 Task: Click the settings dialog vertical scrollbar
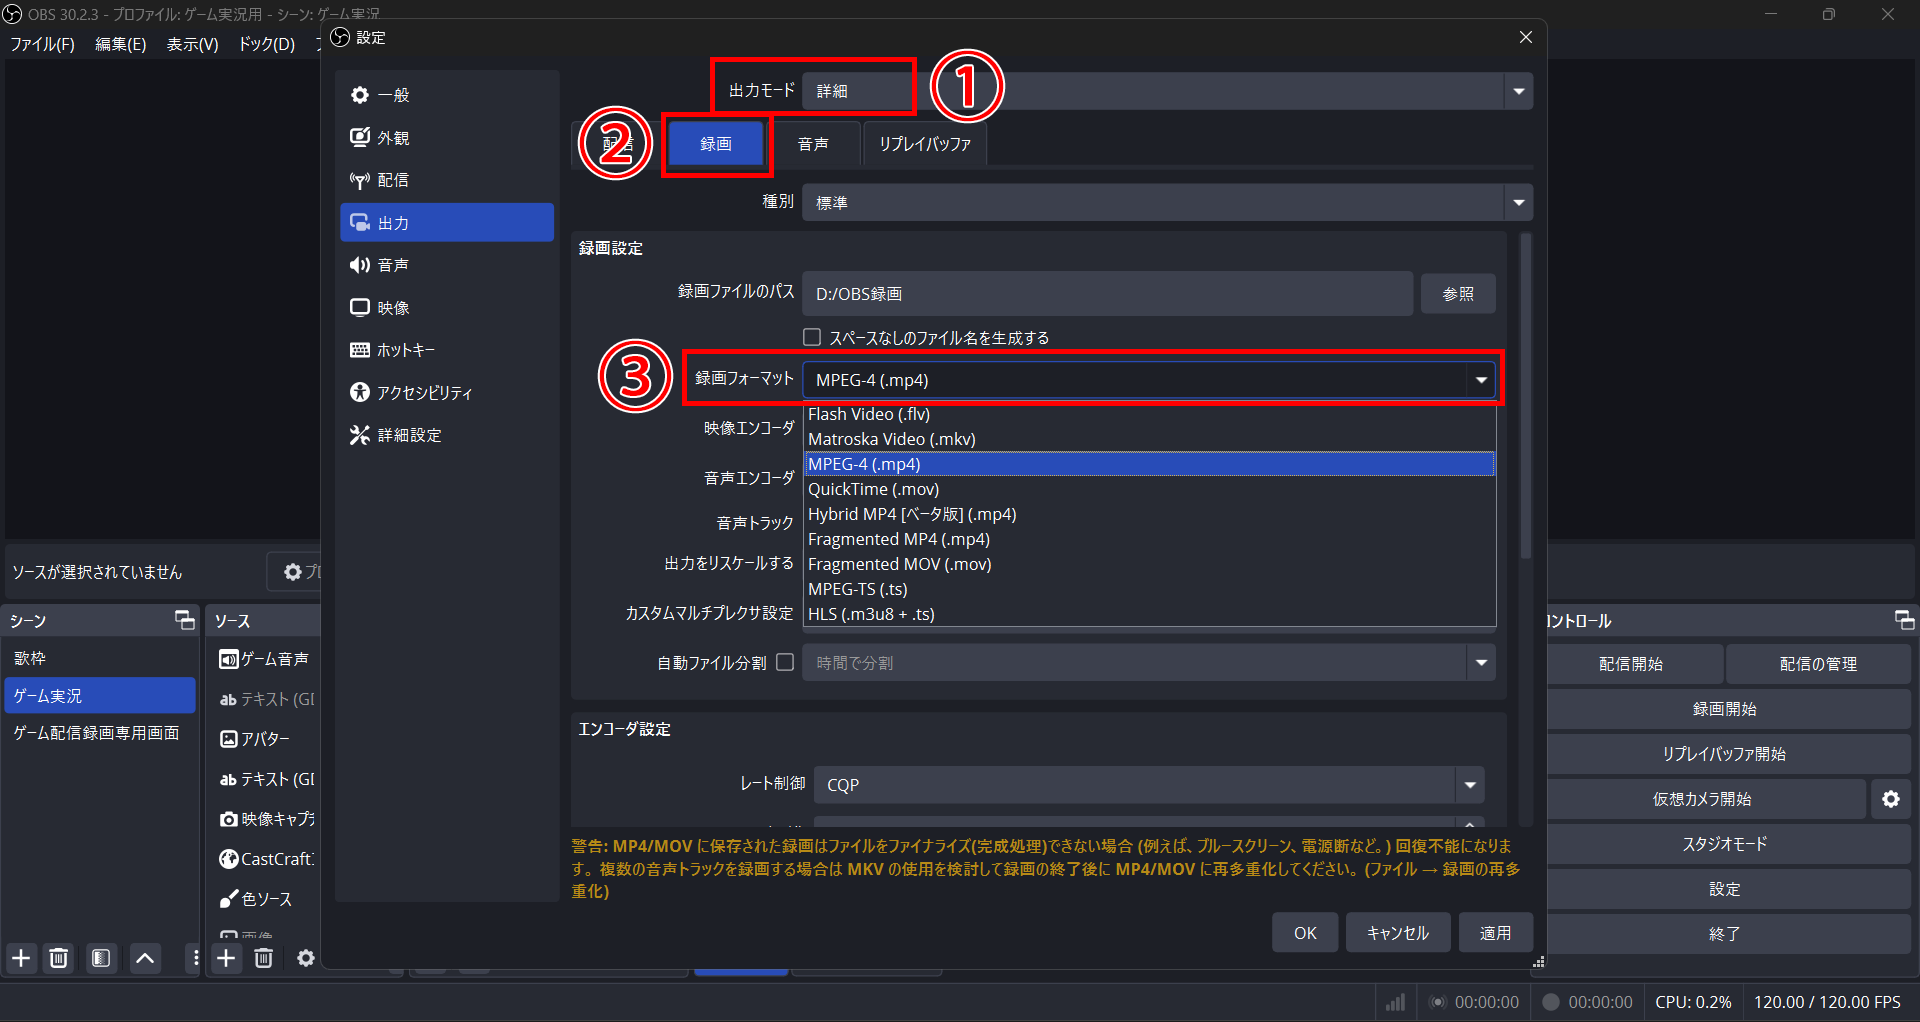tap(1525, 395)
